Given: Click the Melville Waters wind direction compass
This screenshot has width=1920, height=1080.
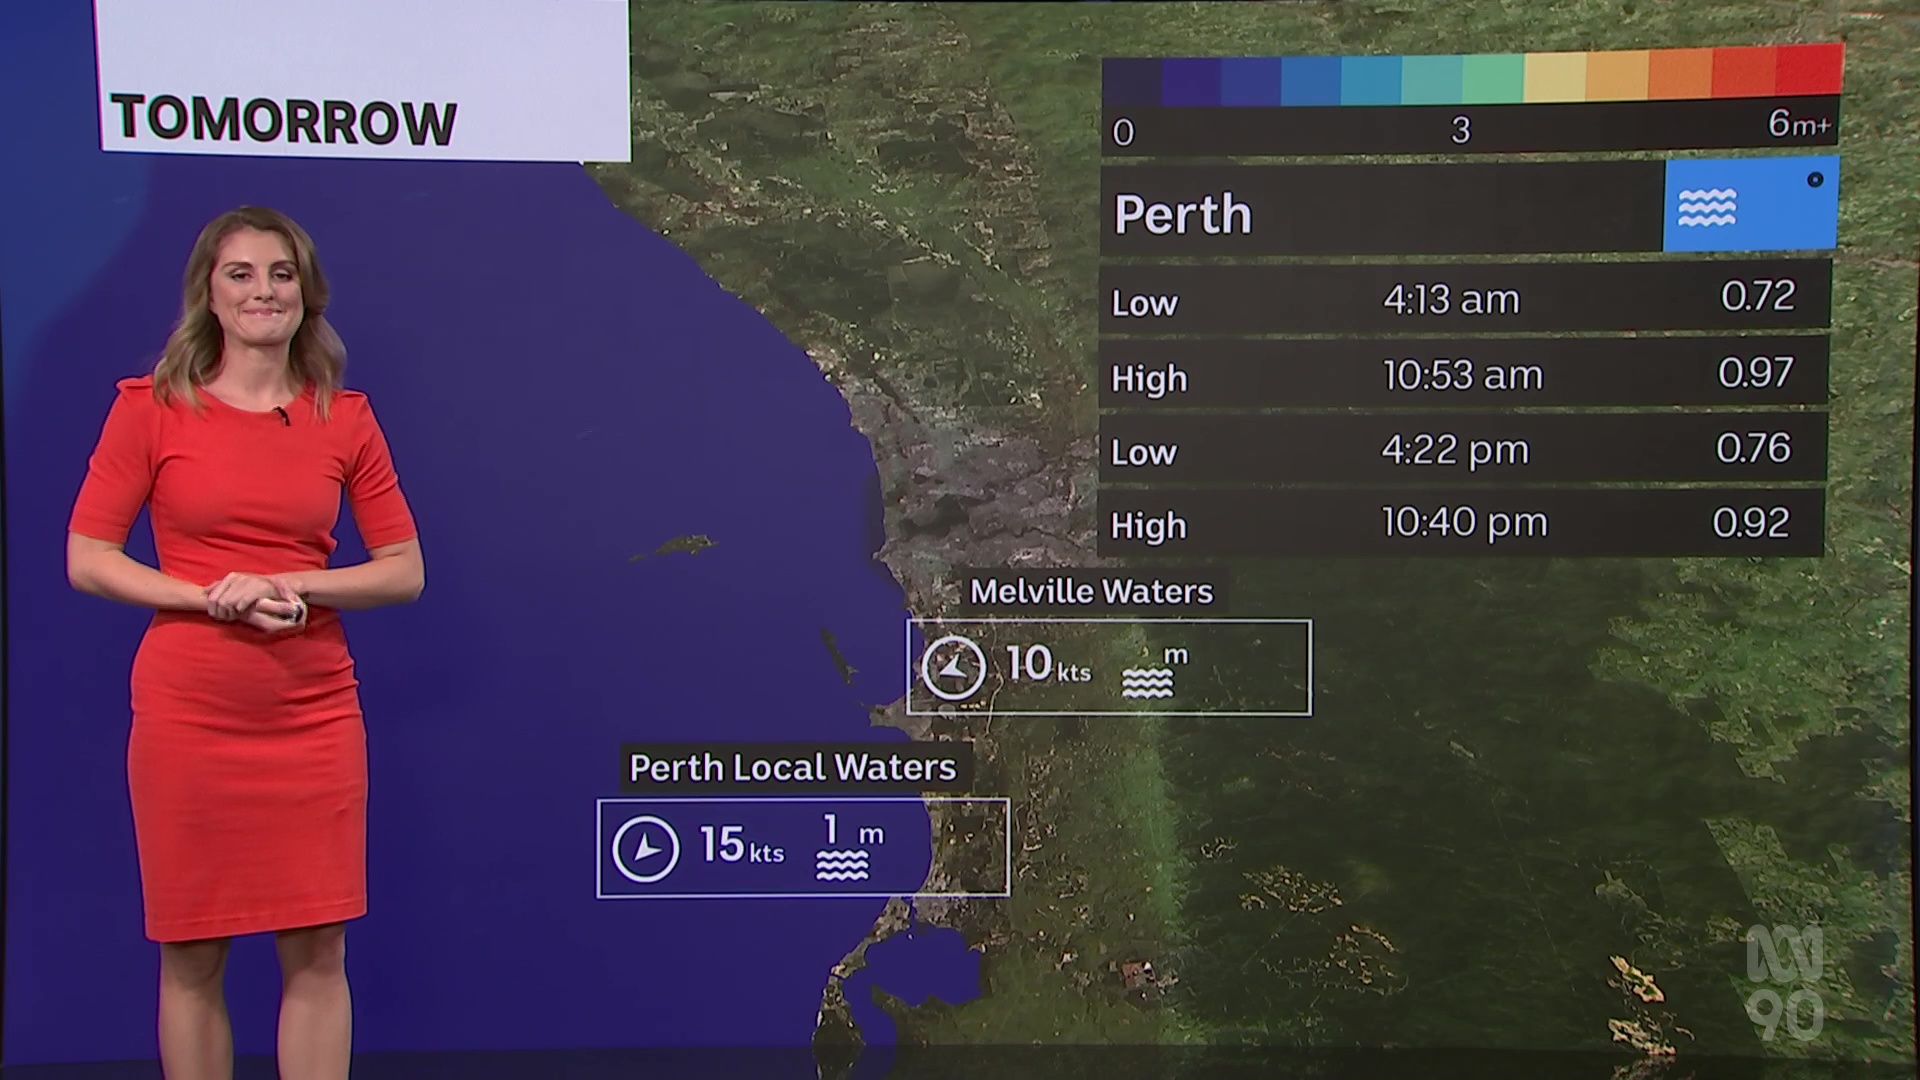Looking at the screenshot, I should click(x=953, y=667).
